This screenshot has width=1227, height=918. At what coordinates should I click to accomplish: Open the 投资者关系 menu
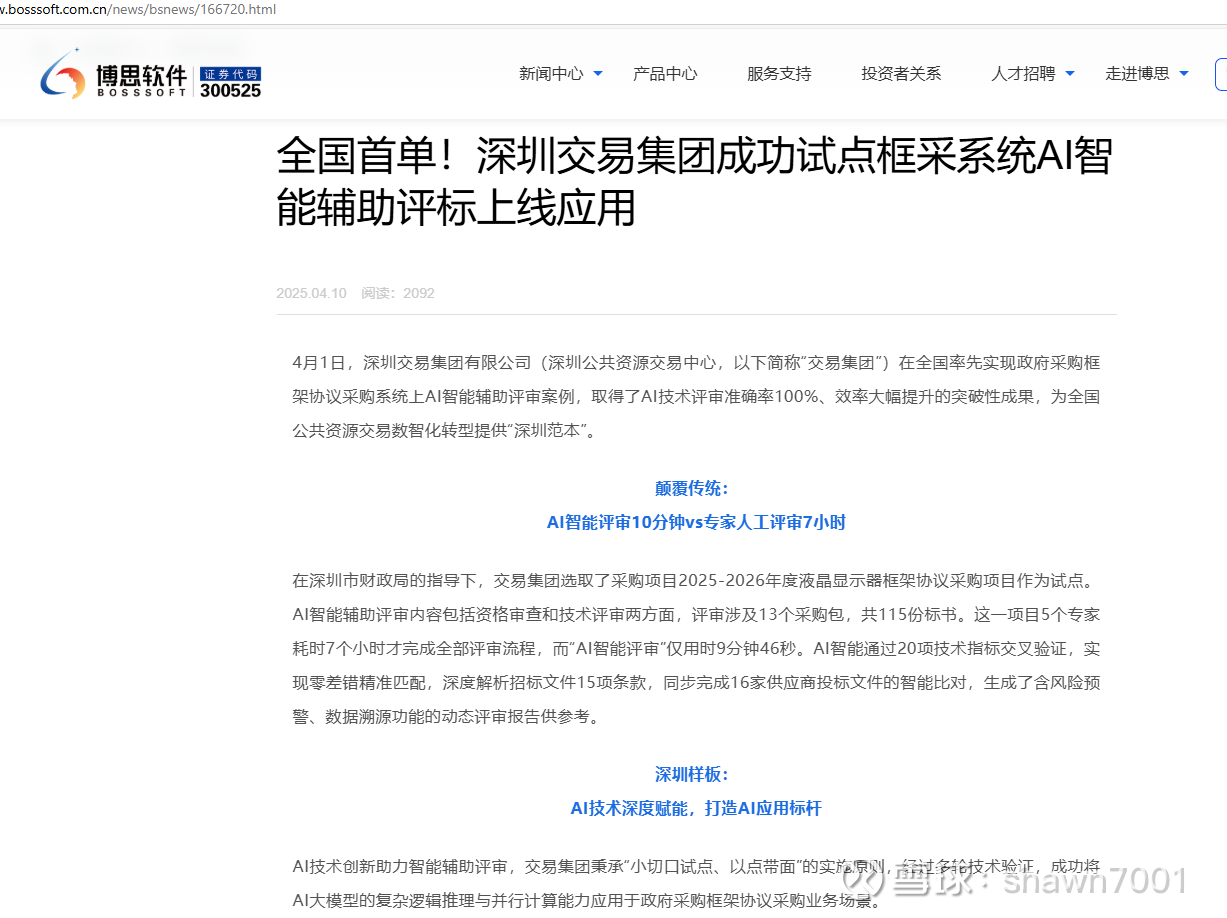coord(901,73)
